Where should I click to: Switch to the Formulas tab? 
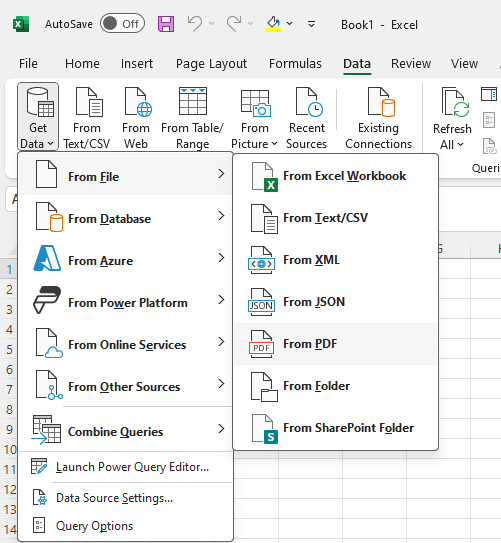(x=295, y=64)
